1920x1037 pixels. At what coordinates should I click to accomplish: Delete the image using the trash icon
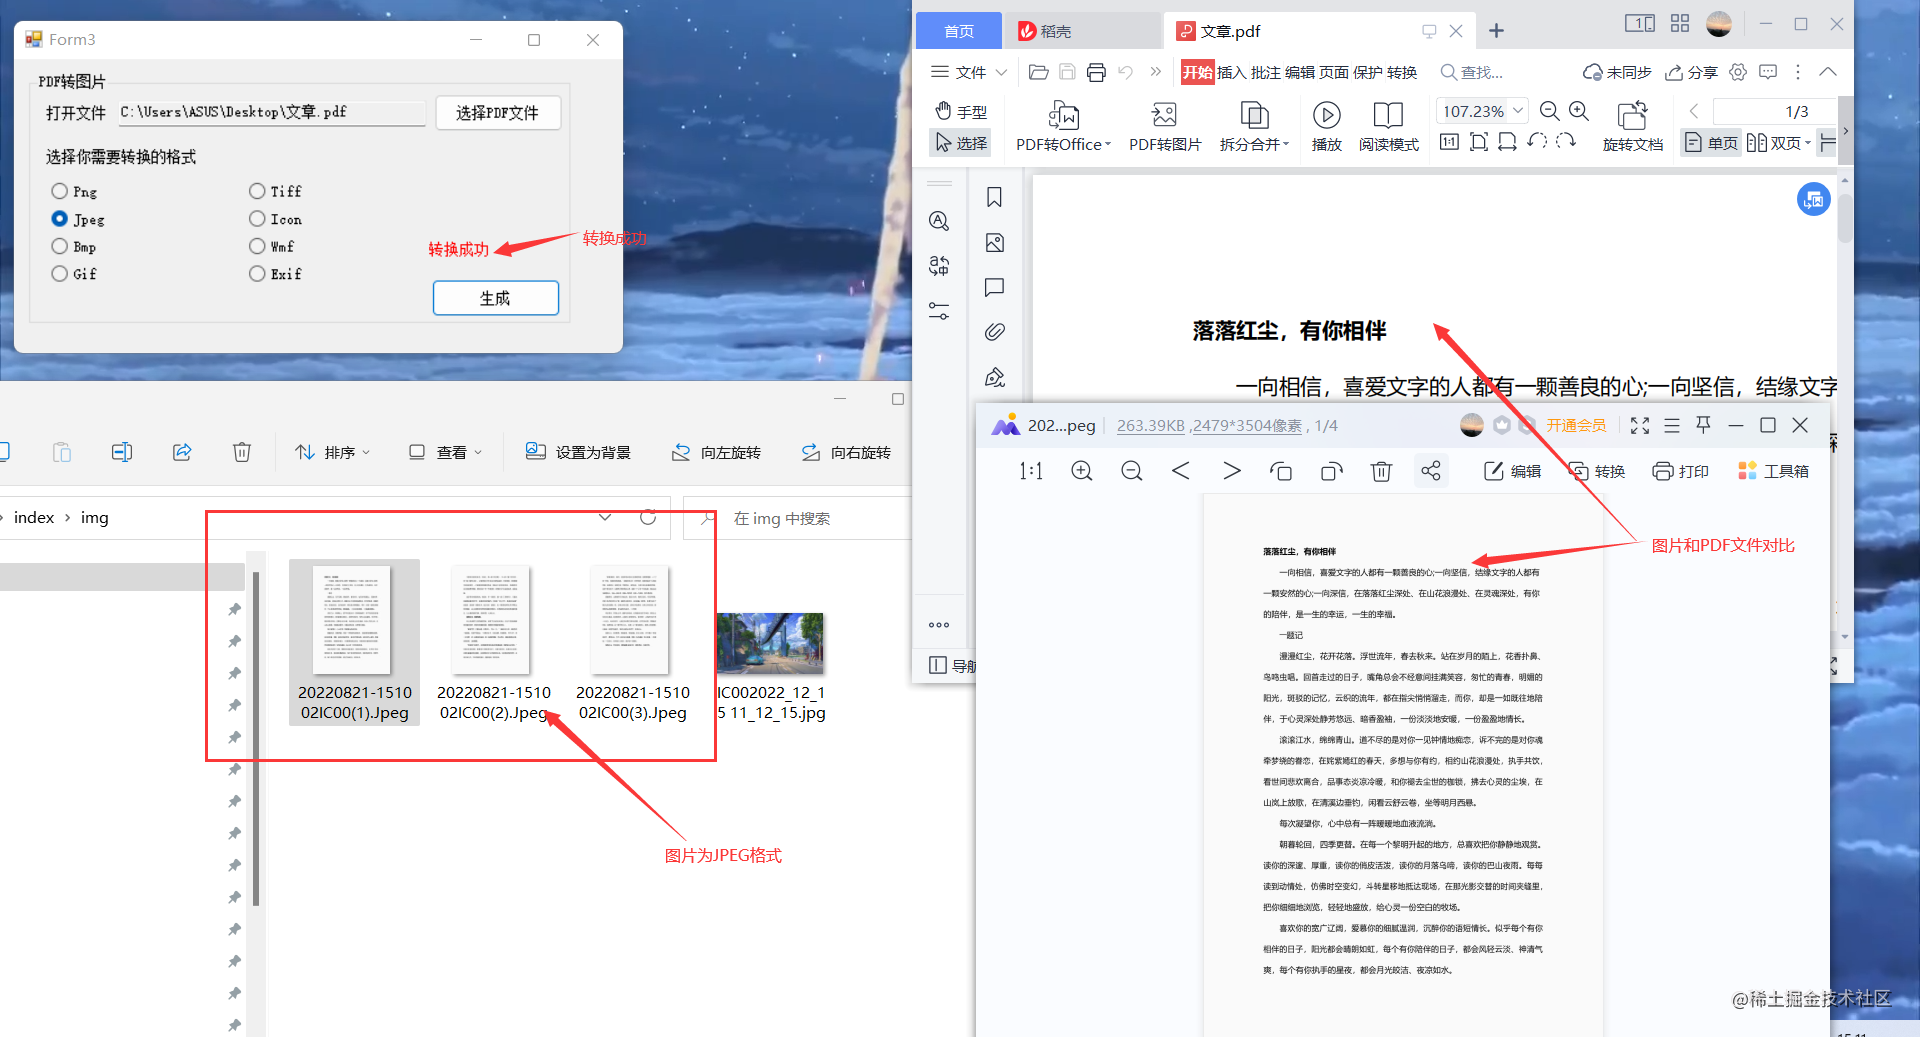tap(1381, 470)
